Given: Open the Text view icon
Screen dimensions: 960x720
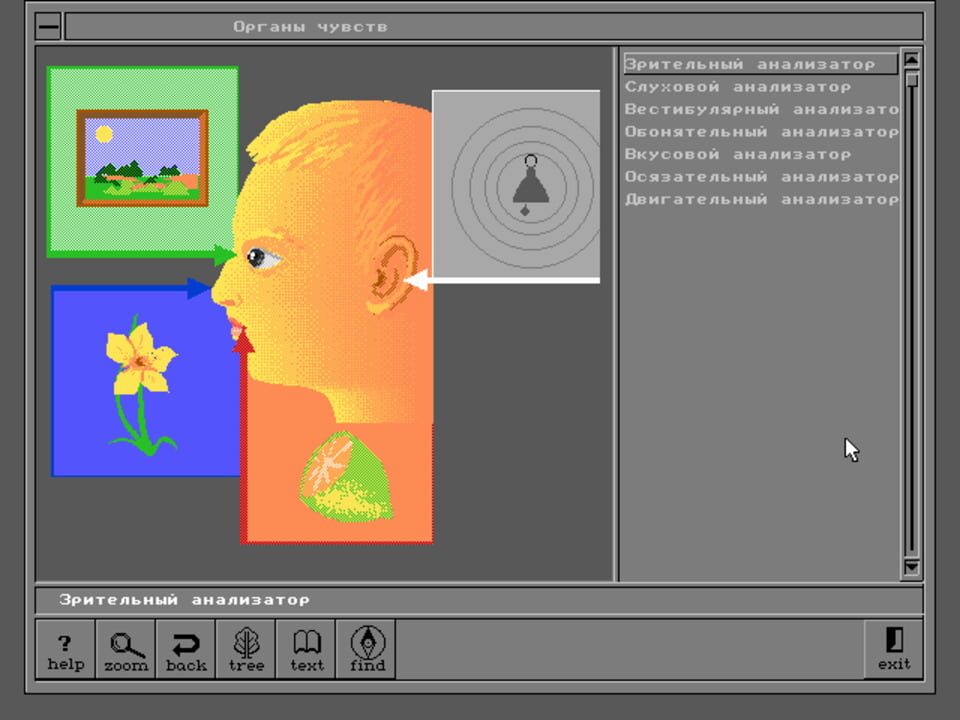Looking at the screenshot, I should (305, 649).
